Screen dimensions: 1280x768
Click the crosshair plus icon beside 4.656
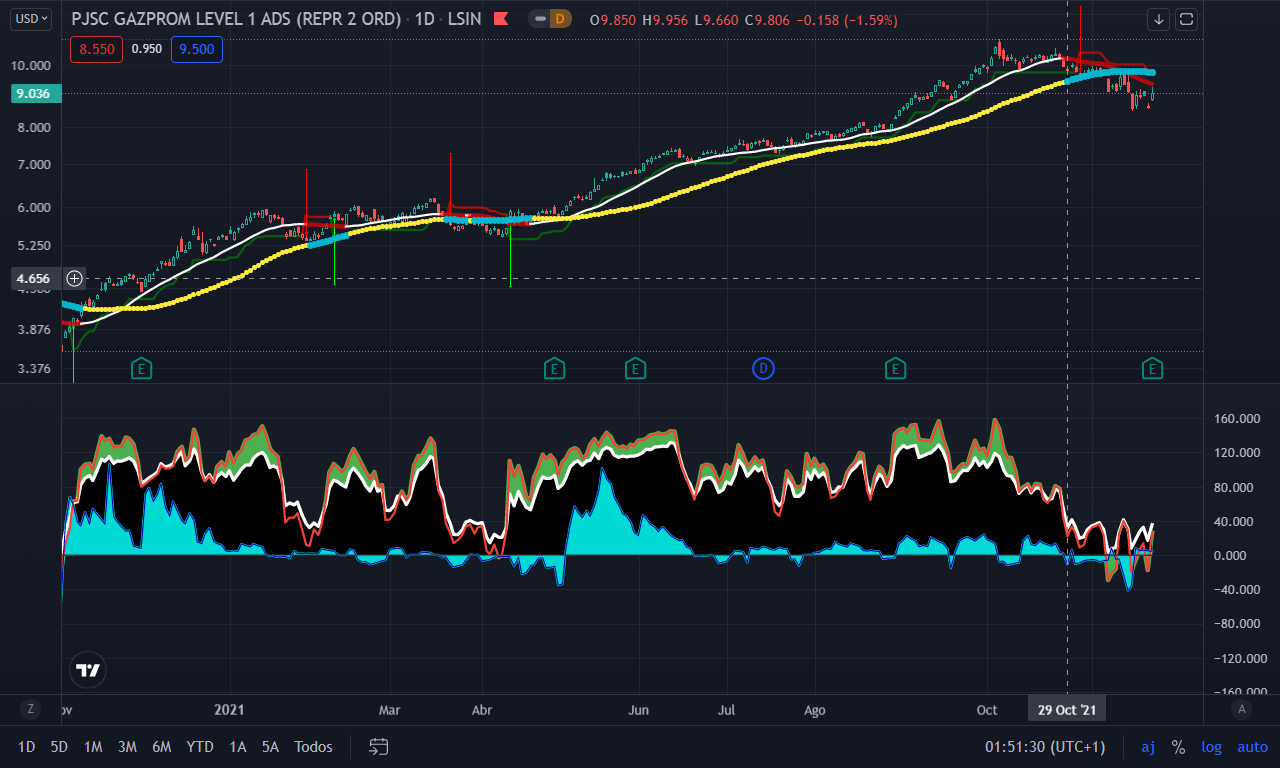74,279
